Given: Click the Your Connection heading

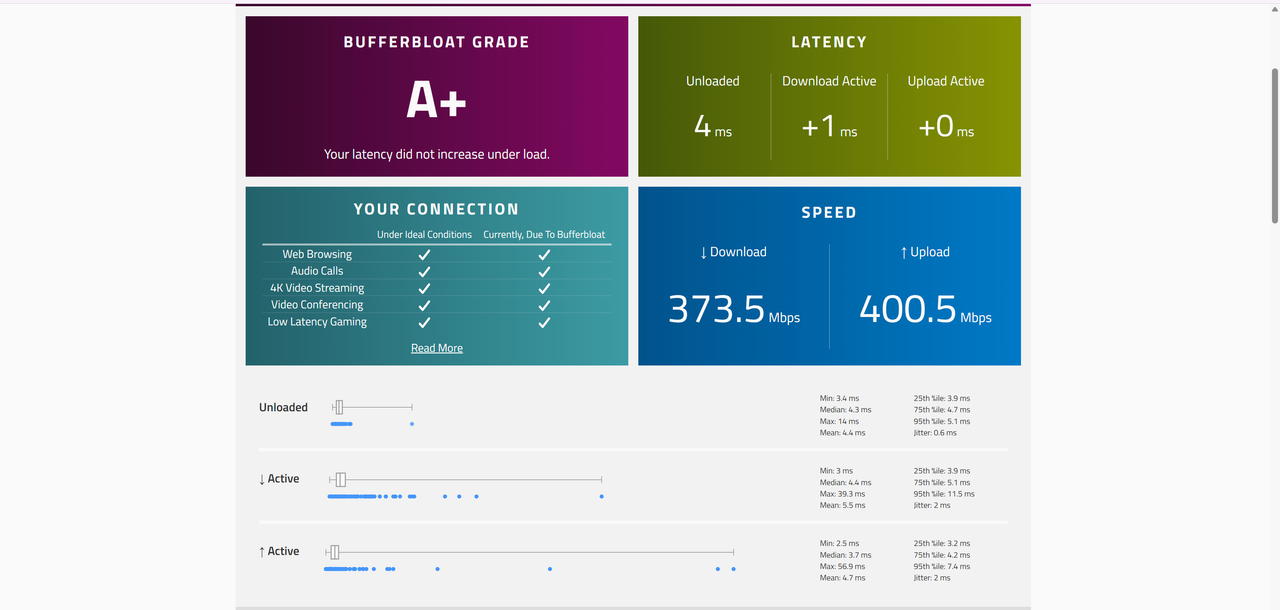Looking at the screenshot, I should click(x=437, y=209).
